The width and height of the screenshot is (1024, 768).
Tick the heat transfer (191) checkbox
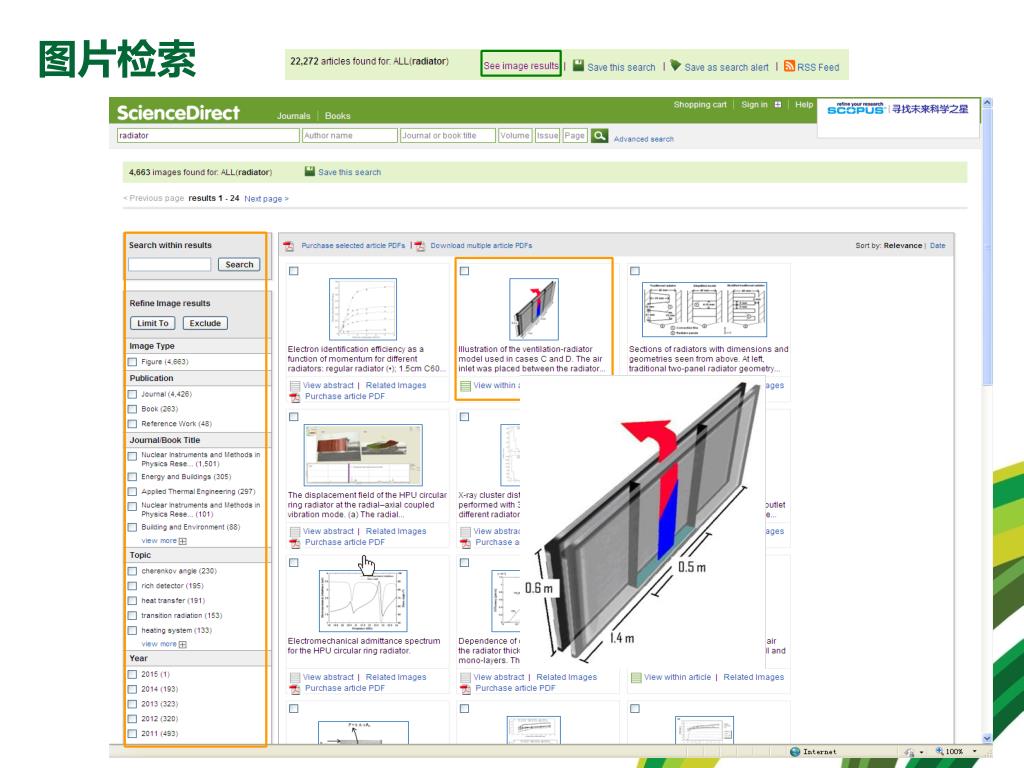pyautogui.click(x=133, y=601)
